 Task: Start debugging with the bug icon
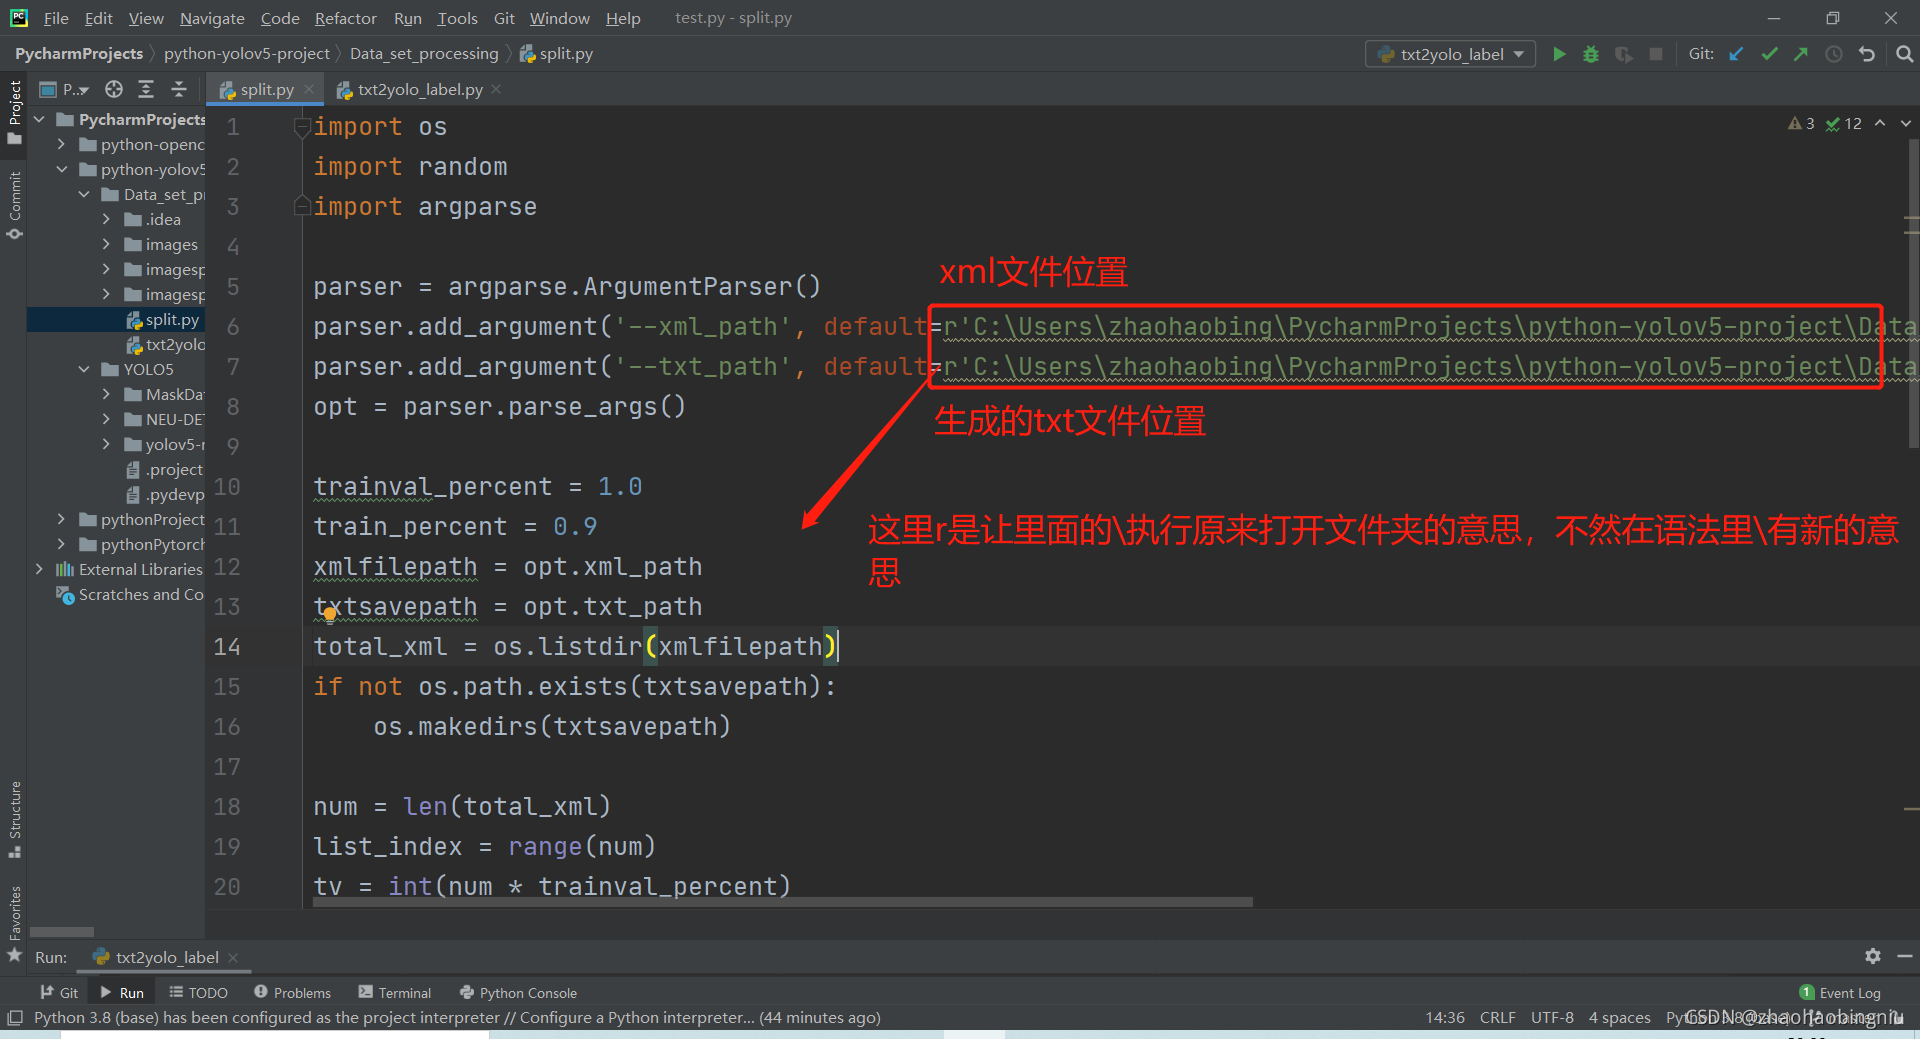pyautogui.click(x=1591, y=54)
